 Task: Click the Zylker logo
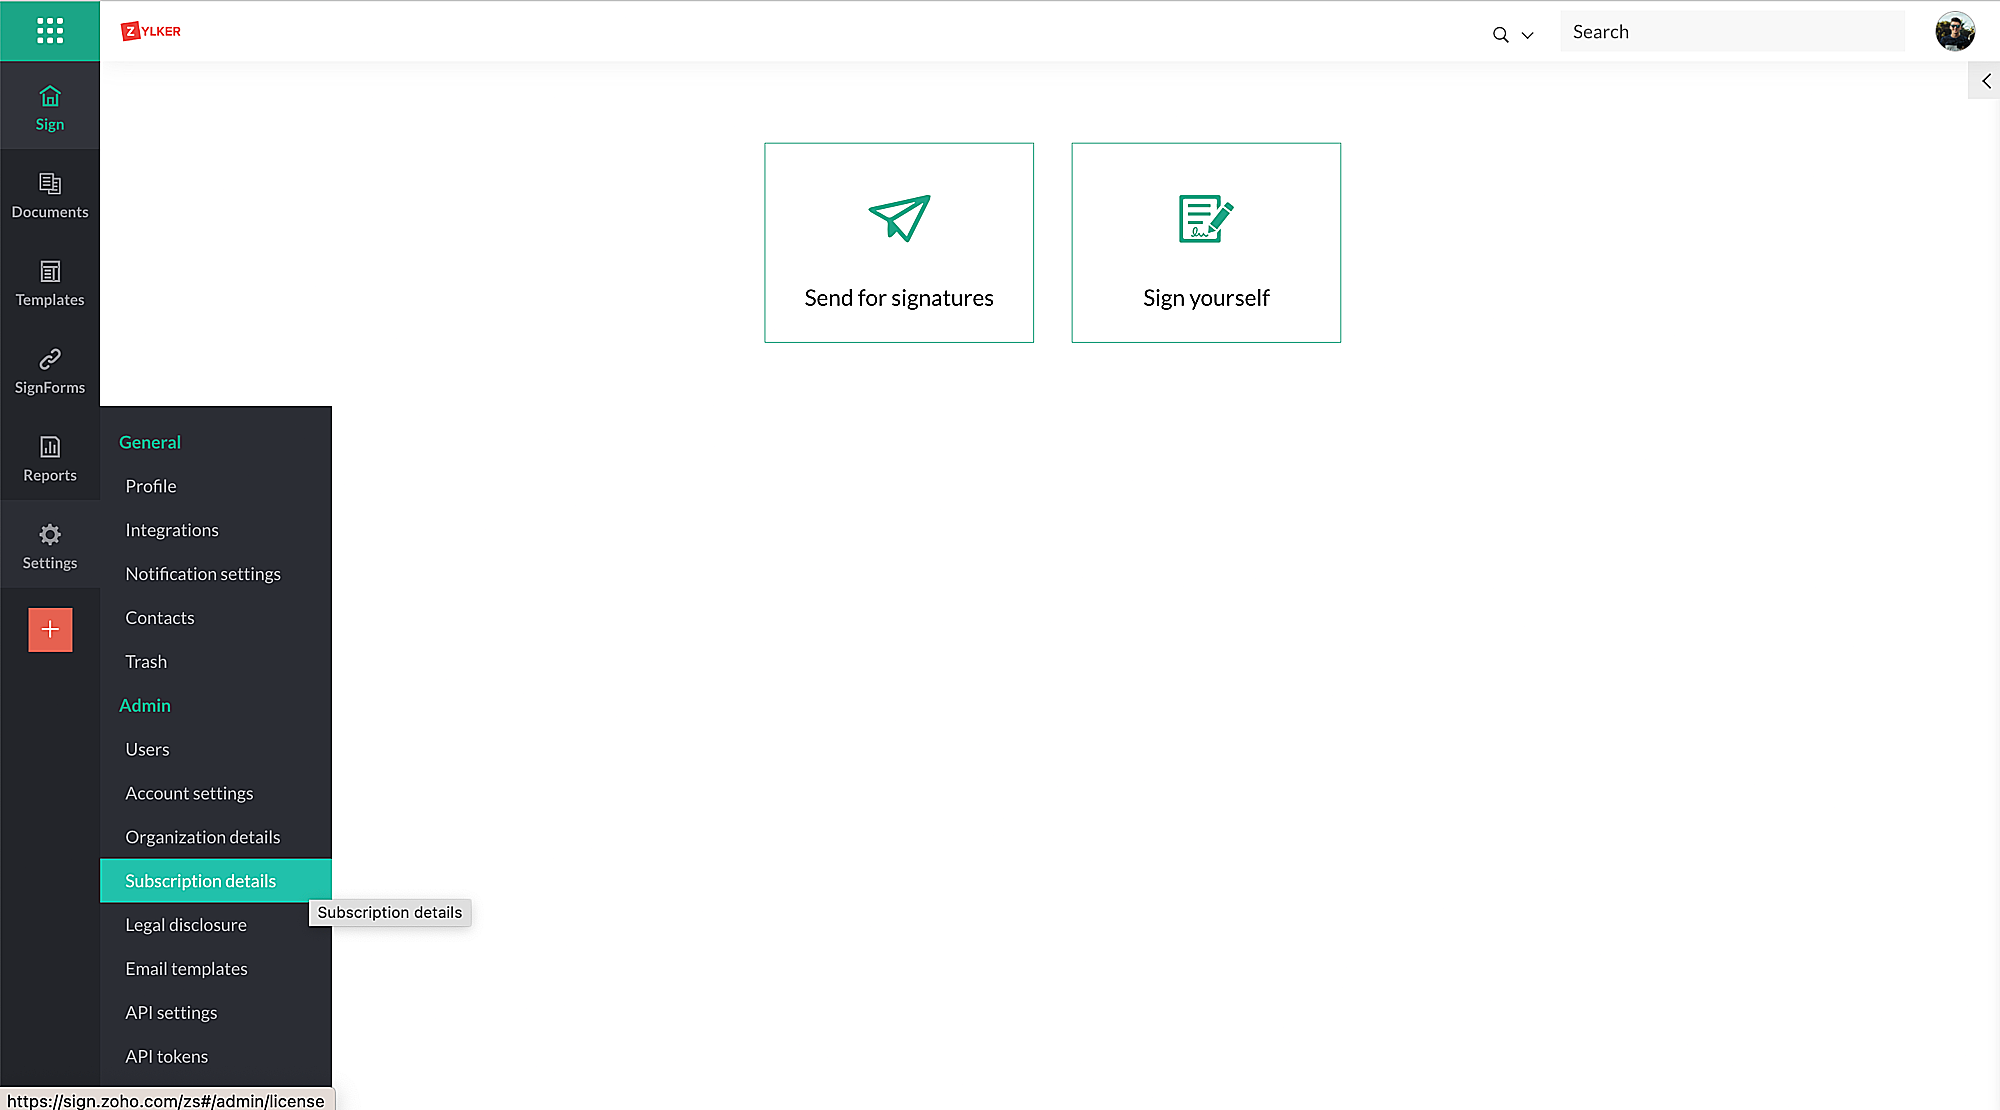pyautogui.click(x=151, y=31)
